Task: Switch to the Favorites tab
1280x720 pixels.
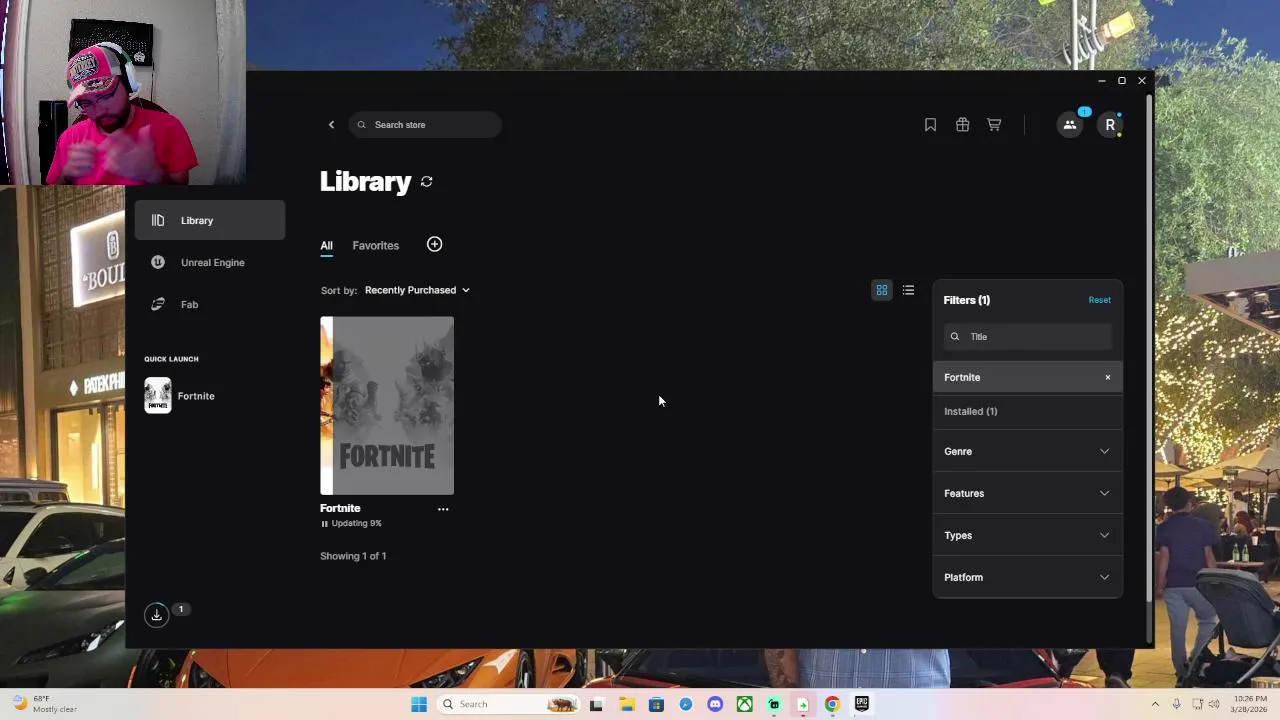Action: pos(375,245)
